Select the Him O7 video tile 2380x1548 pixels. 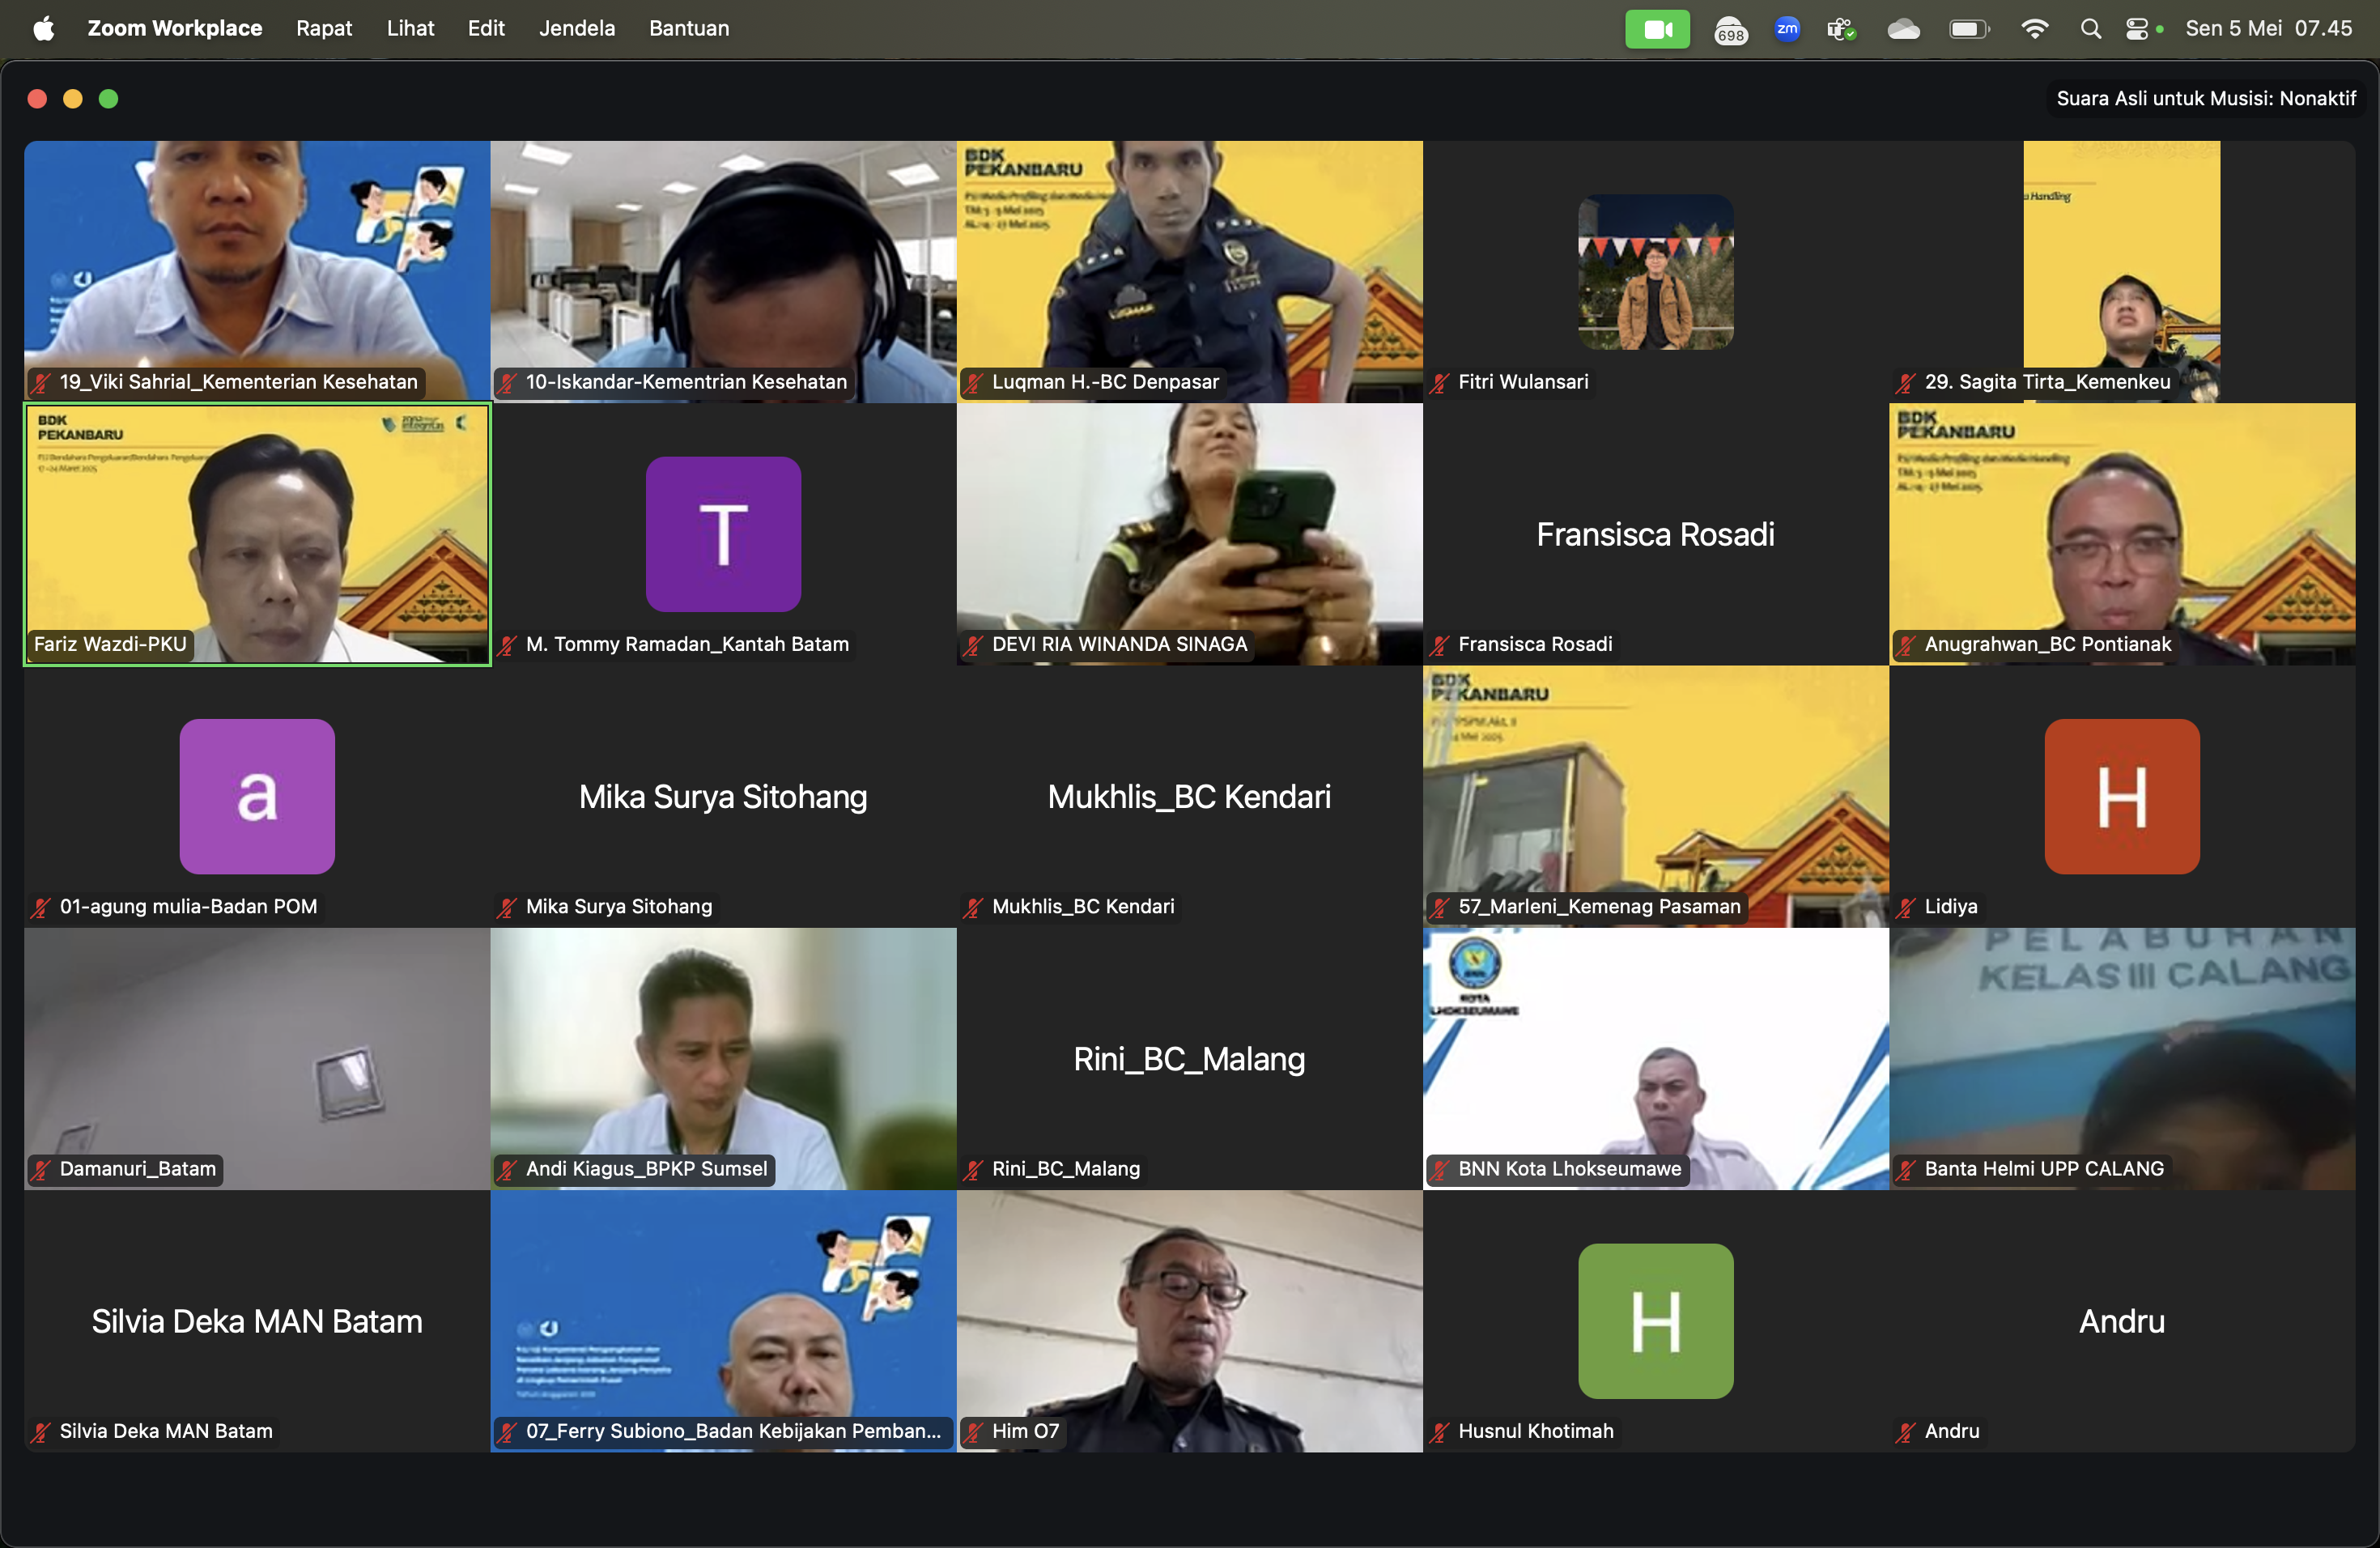coord(1189,1321)
